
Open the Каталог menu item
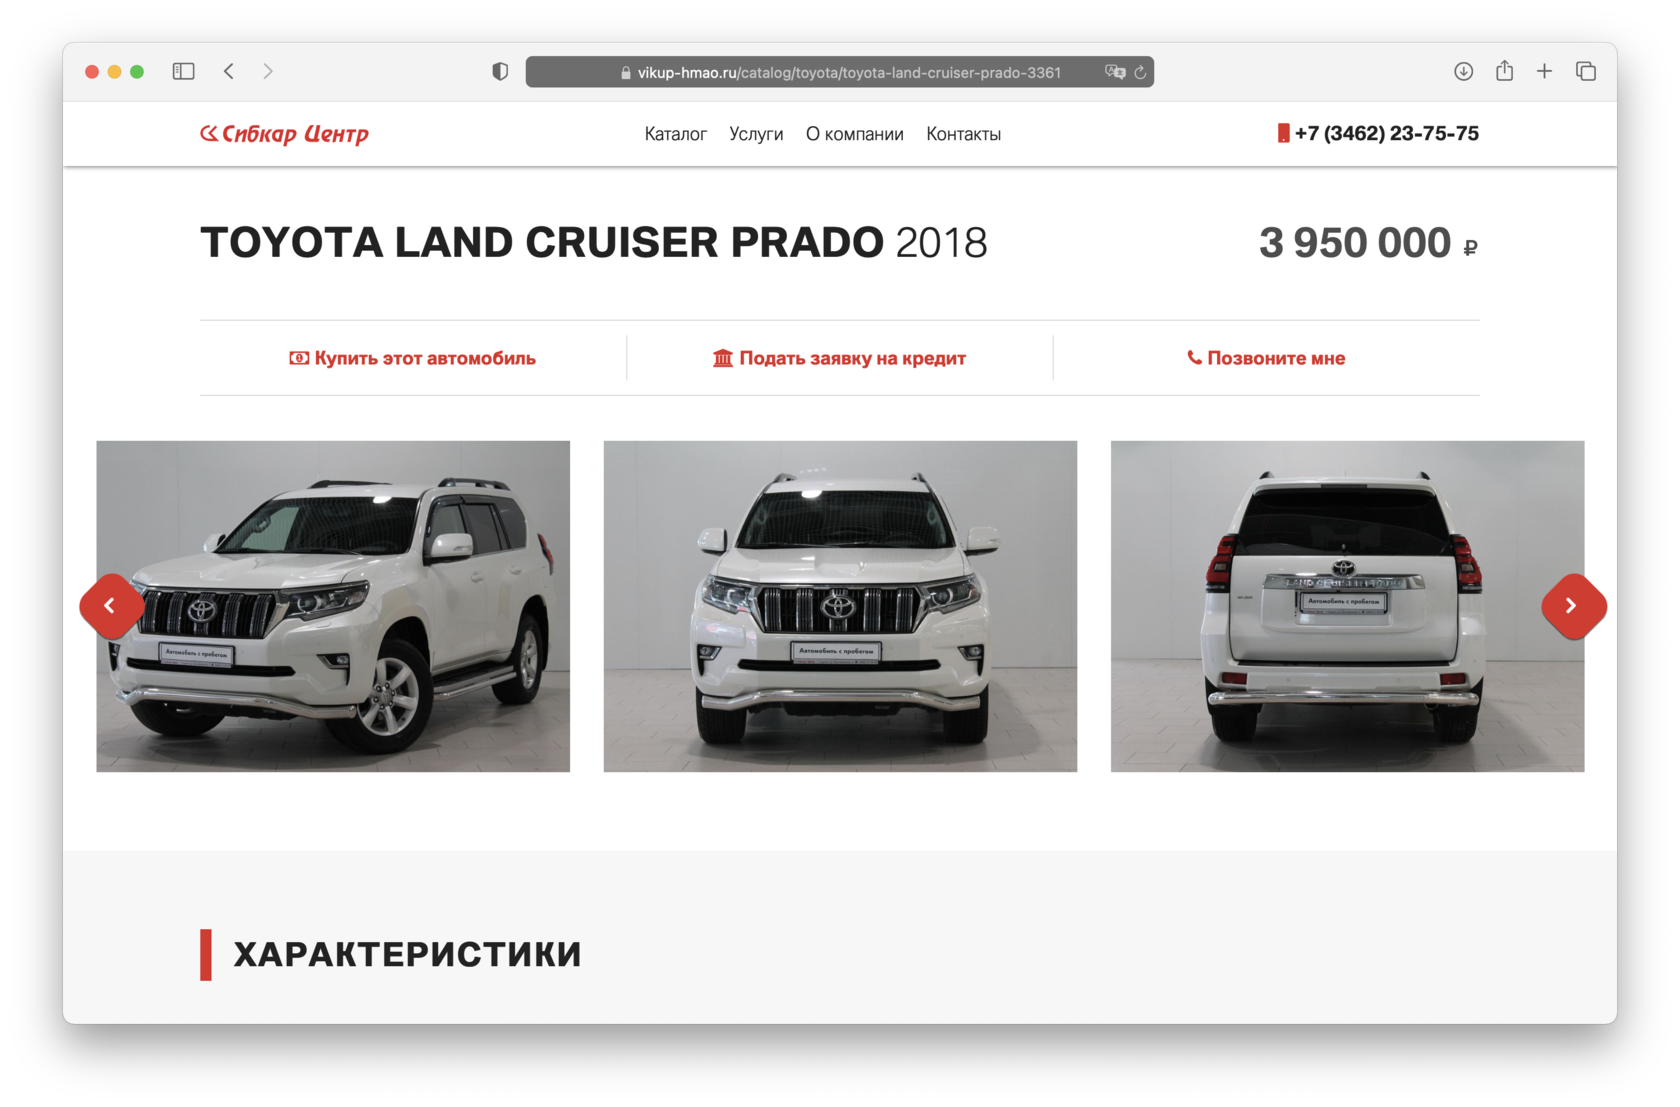coord(675,134)
